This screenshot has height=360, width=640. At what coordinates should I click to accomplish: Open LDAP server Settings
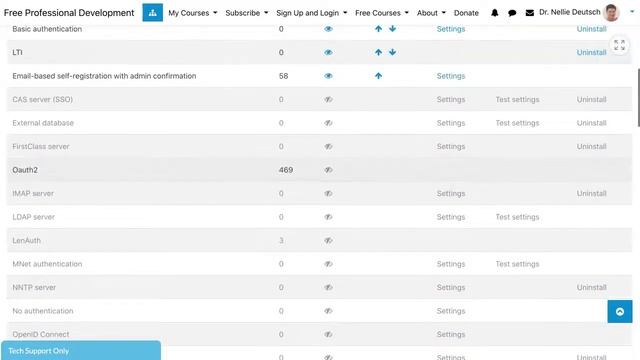point(451,217)
